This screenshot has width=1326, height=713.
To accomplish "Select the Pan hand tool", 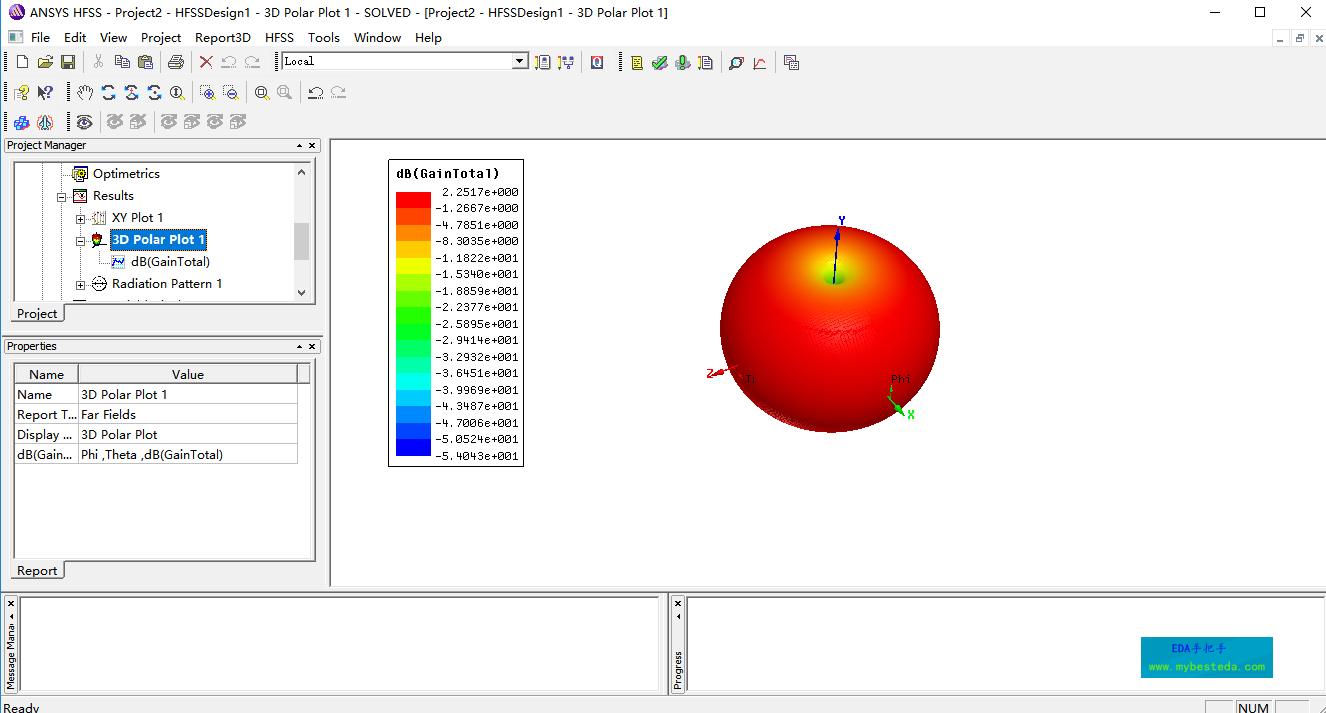I will (x=86, y=93).
